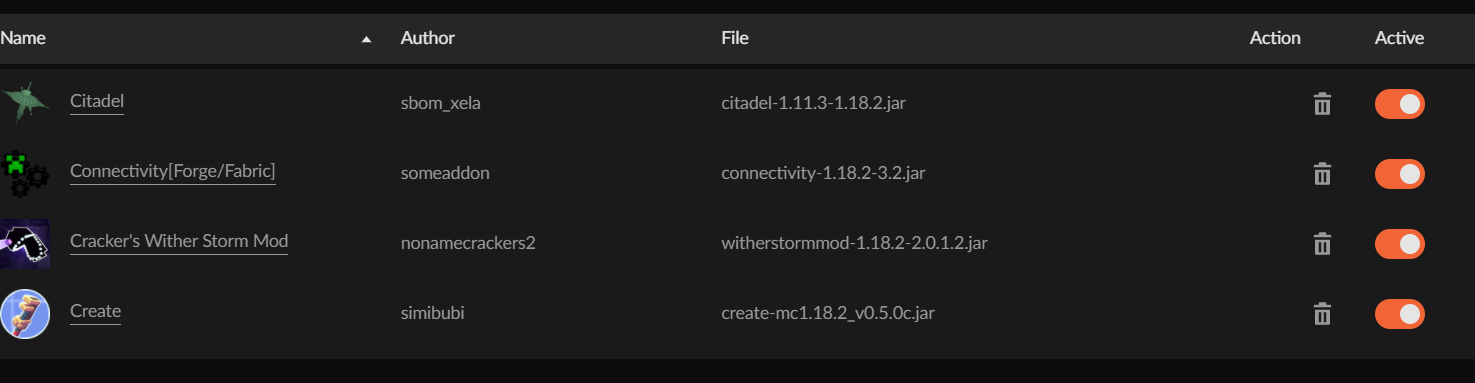Delete the Citadel mod with trash icon

(1322, 104)
